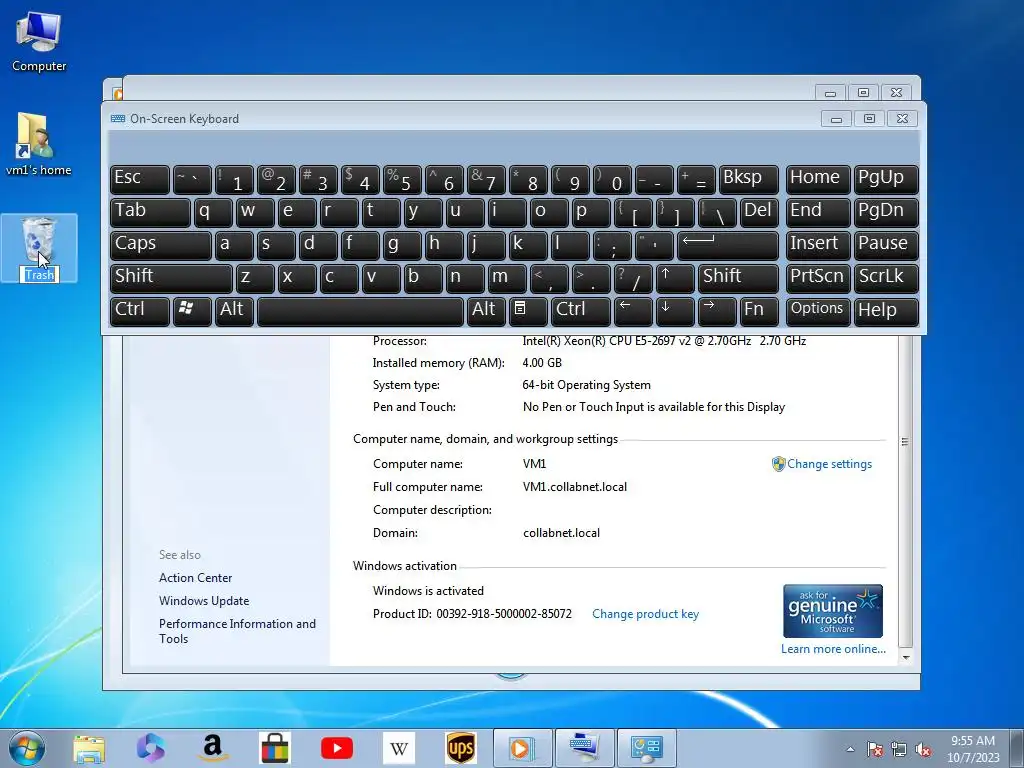Toggle the right Alt key
Viewport: 1024px width, 768px height.
point(485,311)
